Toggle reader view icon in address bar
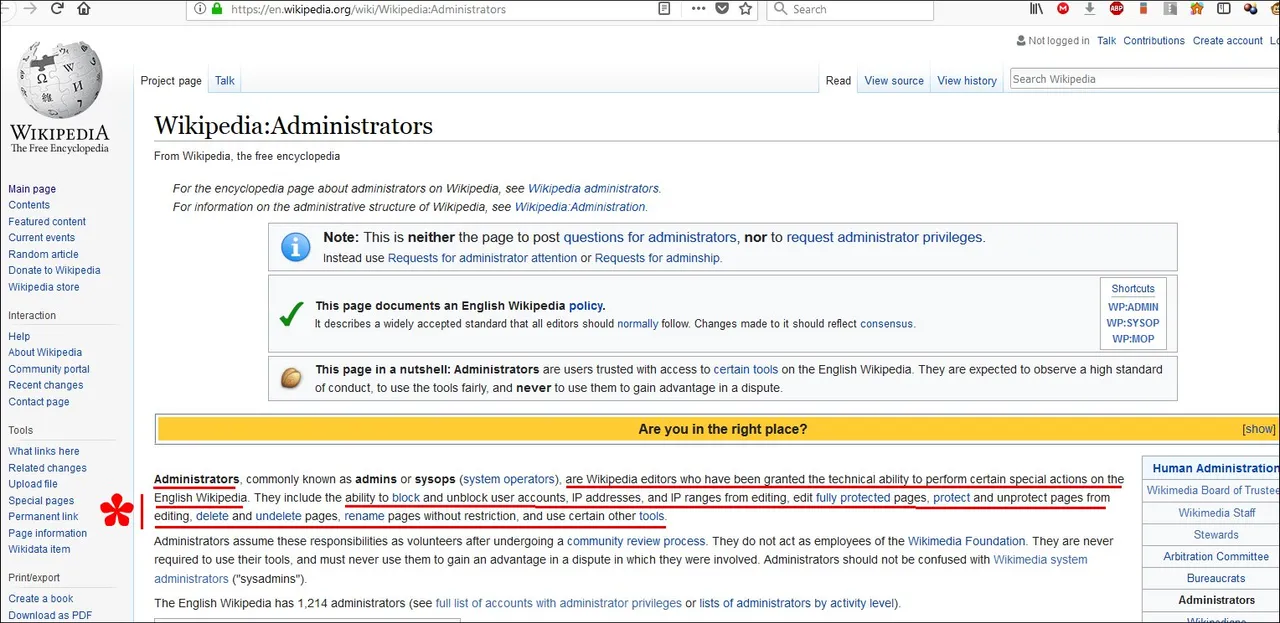 [664, 9]
